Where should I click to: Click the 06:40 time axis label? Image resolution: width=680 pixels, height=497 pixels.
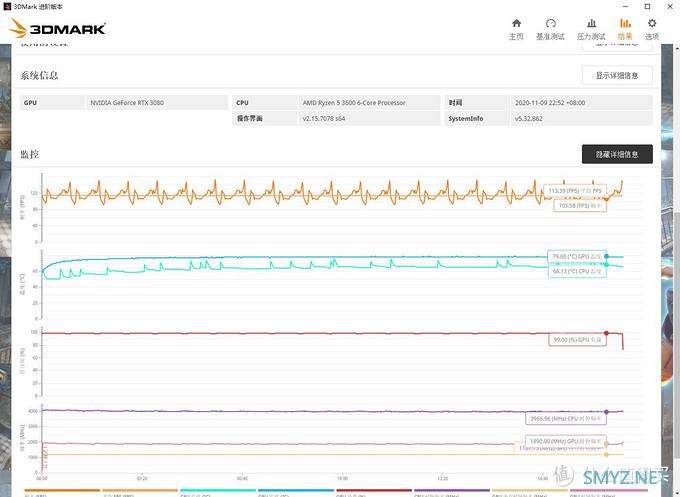tap(242, 478)
